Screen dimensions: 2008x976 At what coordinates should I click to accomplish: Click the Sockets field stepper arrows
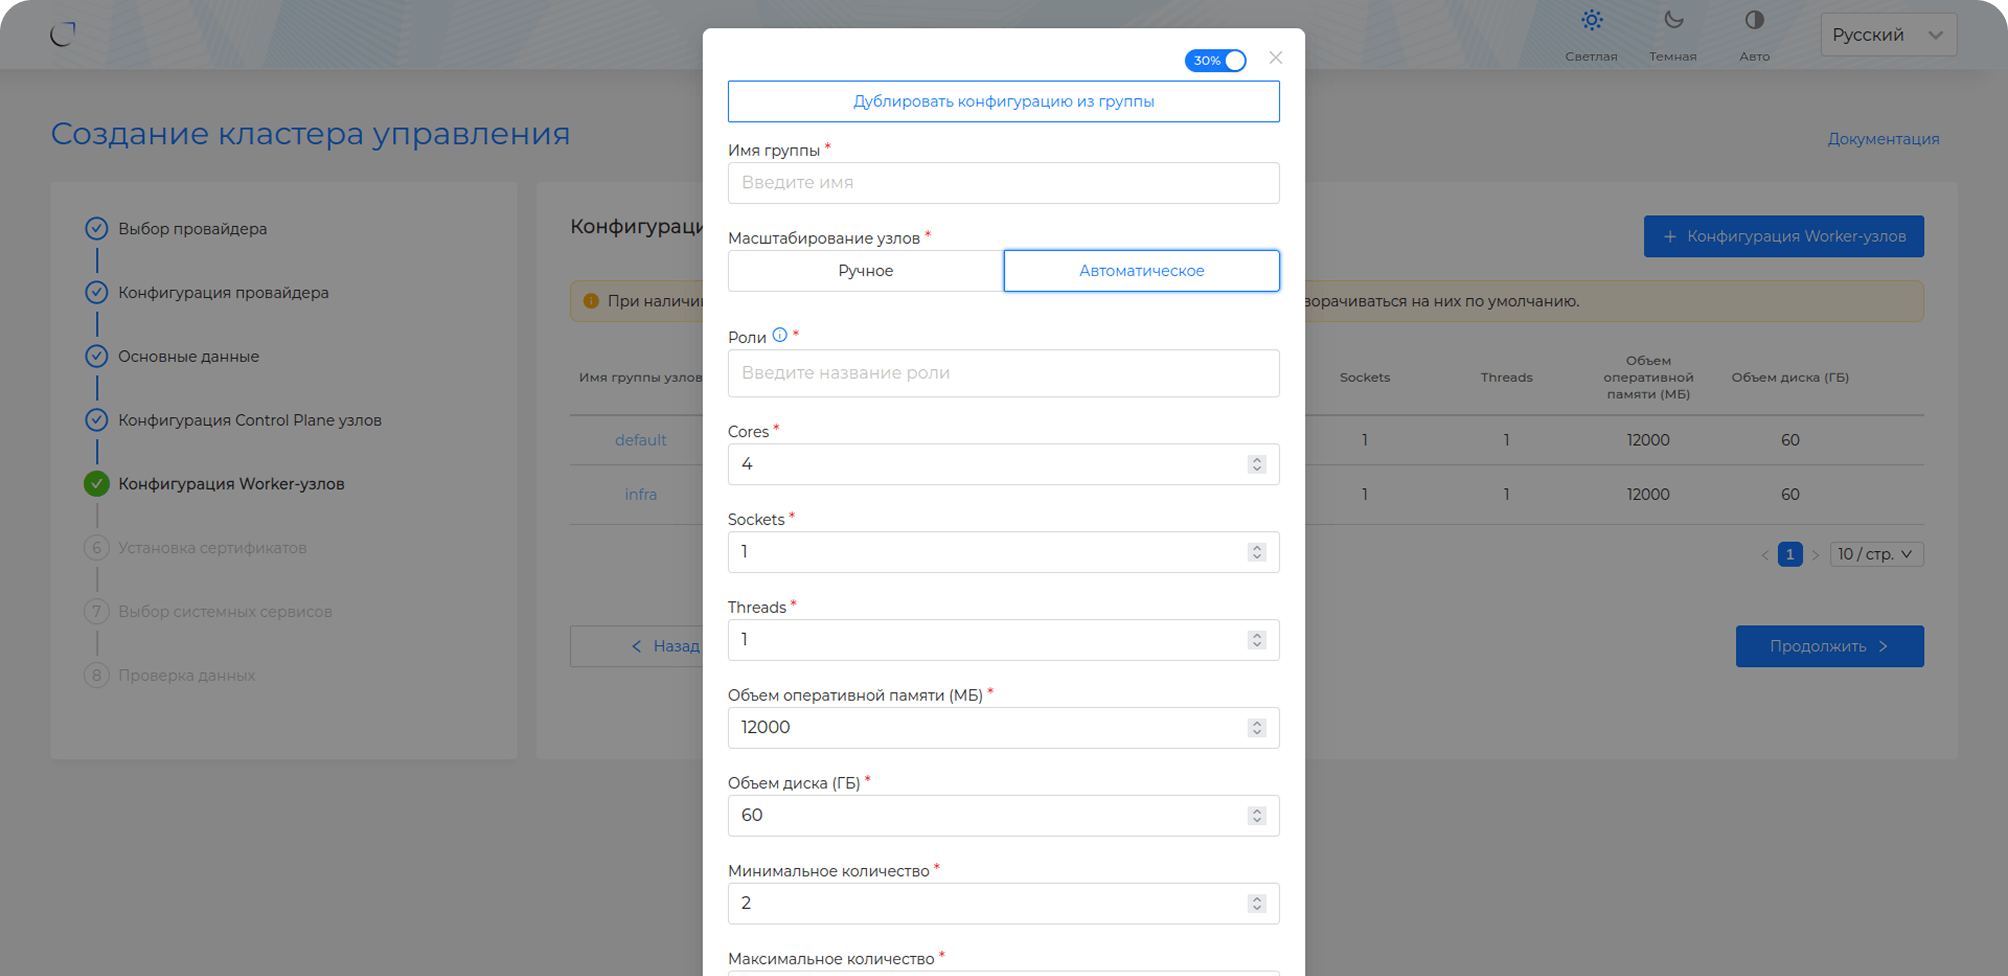coord(1257,552)
